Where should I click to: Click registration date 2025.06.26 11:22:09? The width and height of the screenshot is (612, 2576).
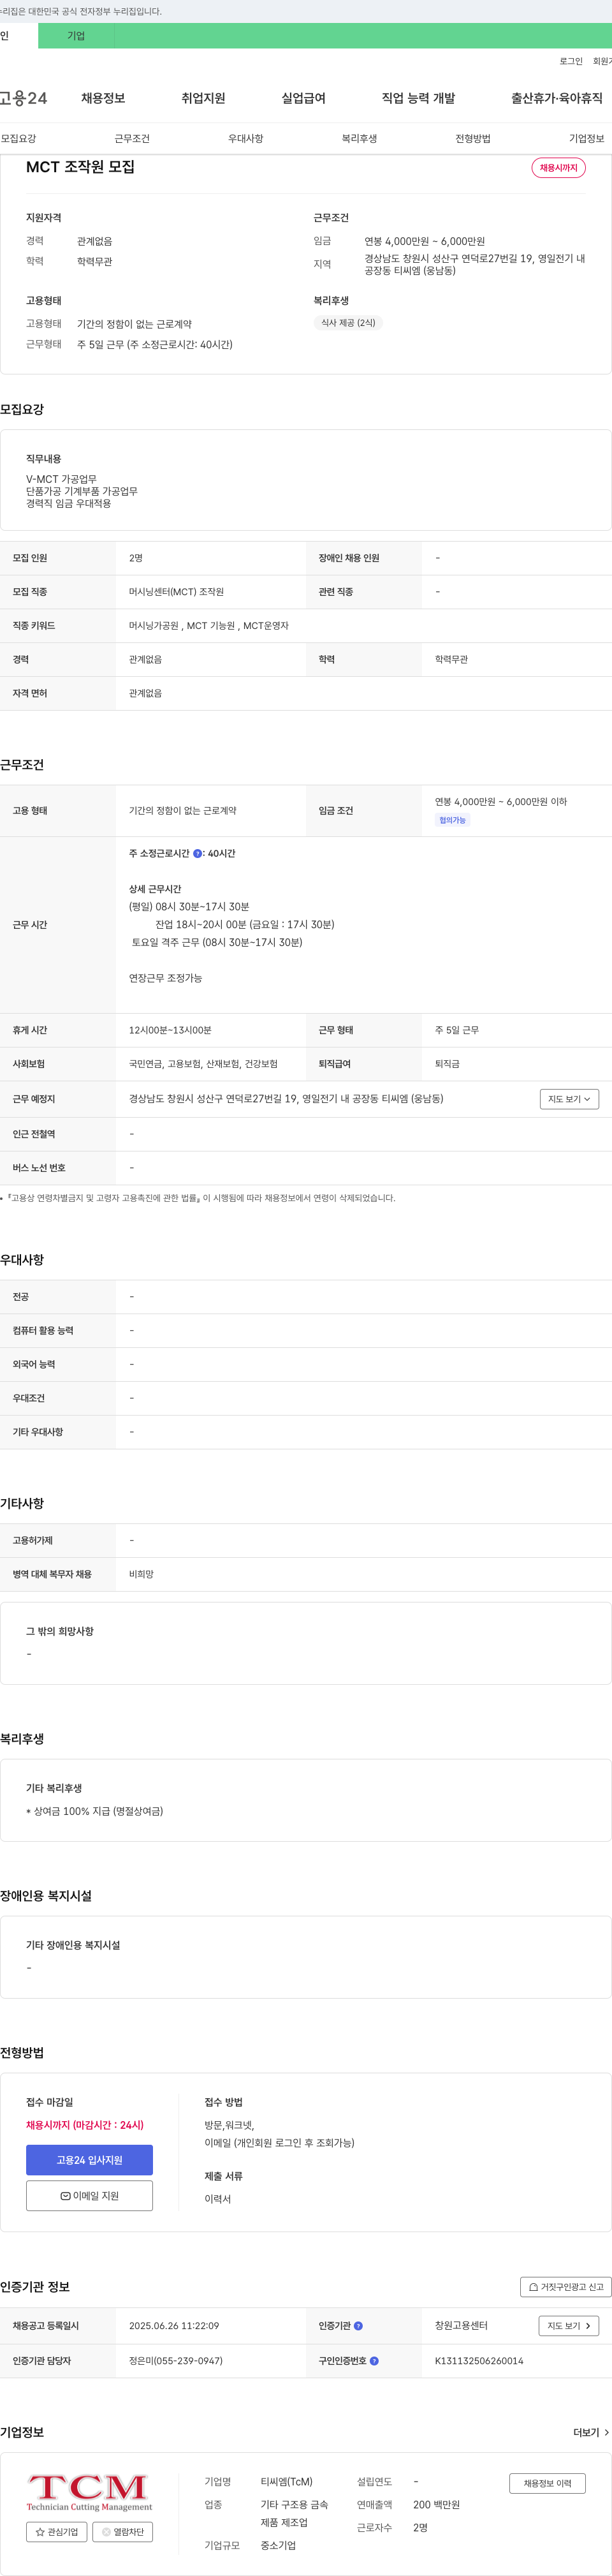[x=174, y=2325]
